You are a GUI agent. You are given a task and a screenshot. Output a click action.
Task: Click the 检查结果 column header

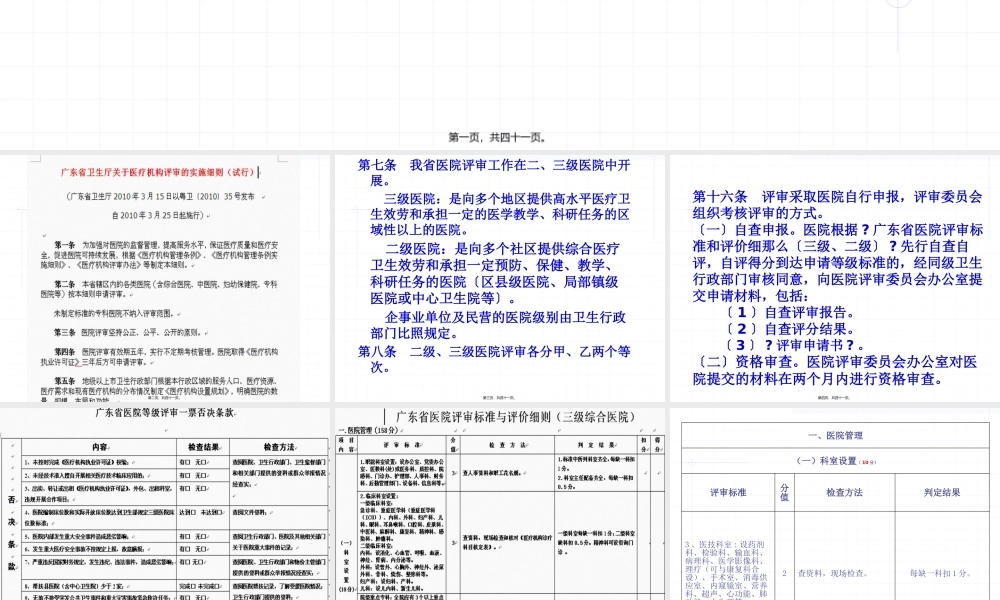[x=197, y=447]
